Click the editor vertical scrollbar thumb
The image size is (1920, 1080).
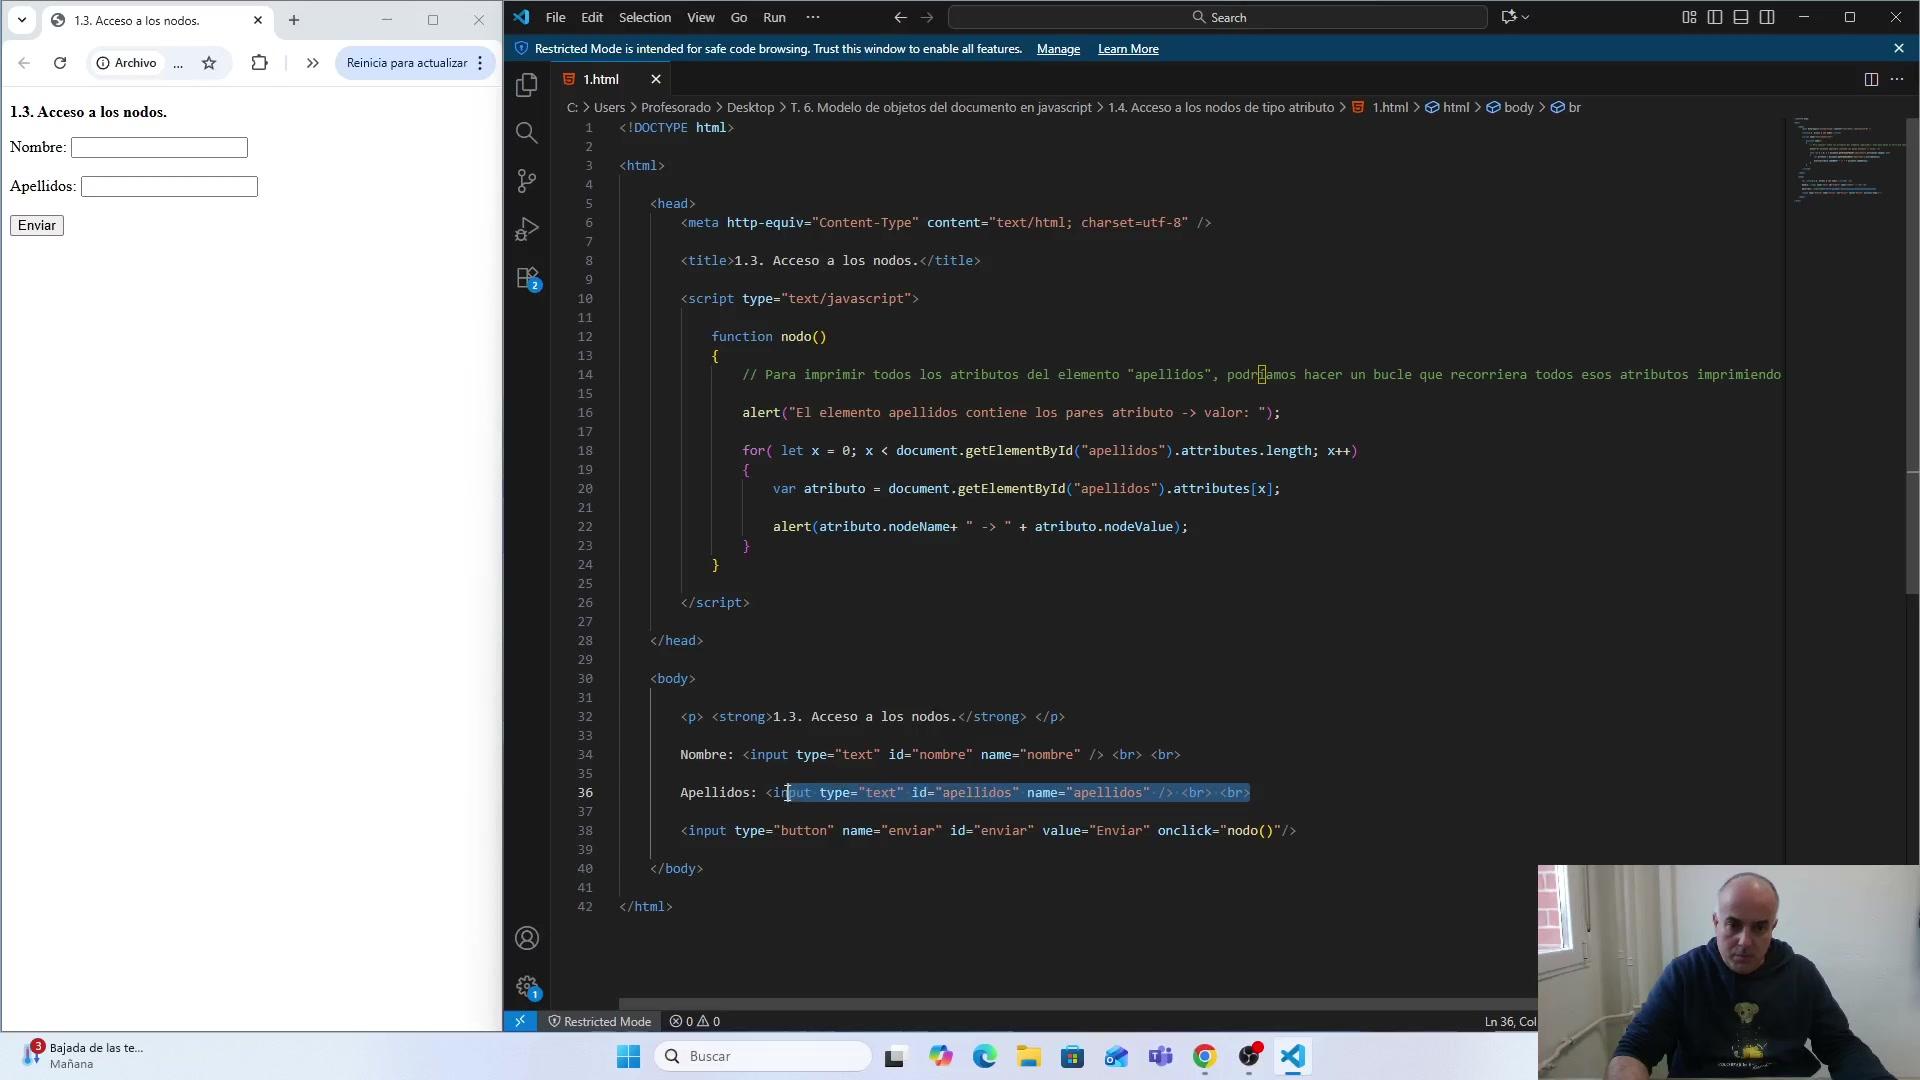(x=1913, y=355)
